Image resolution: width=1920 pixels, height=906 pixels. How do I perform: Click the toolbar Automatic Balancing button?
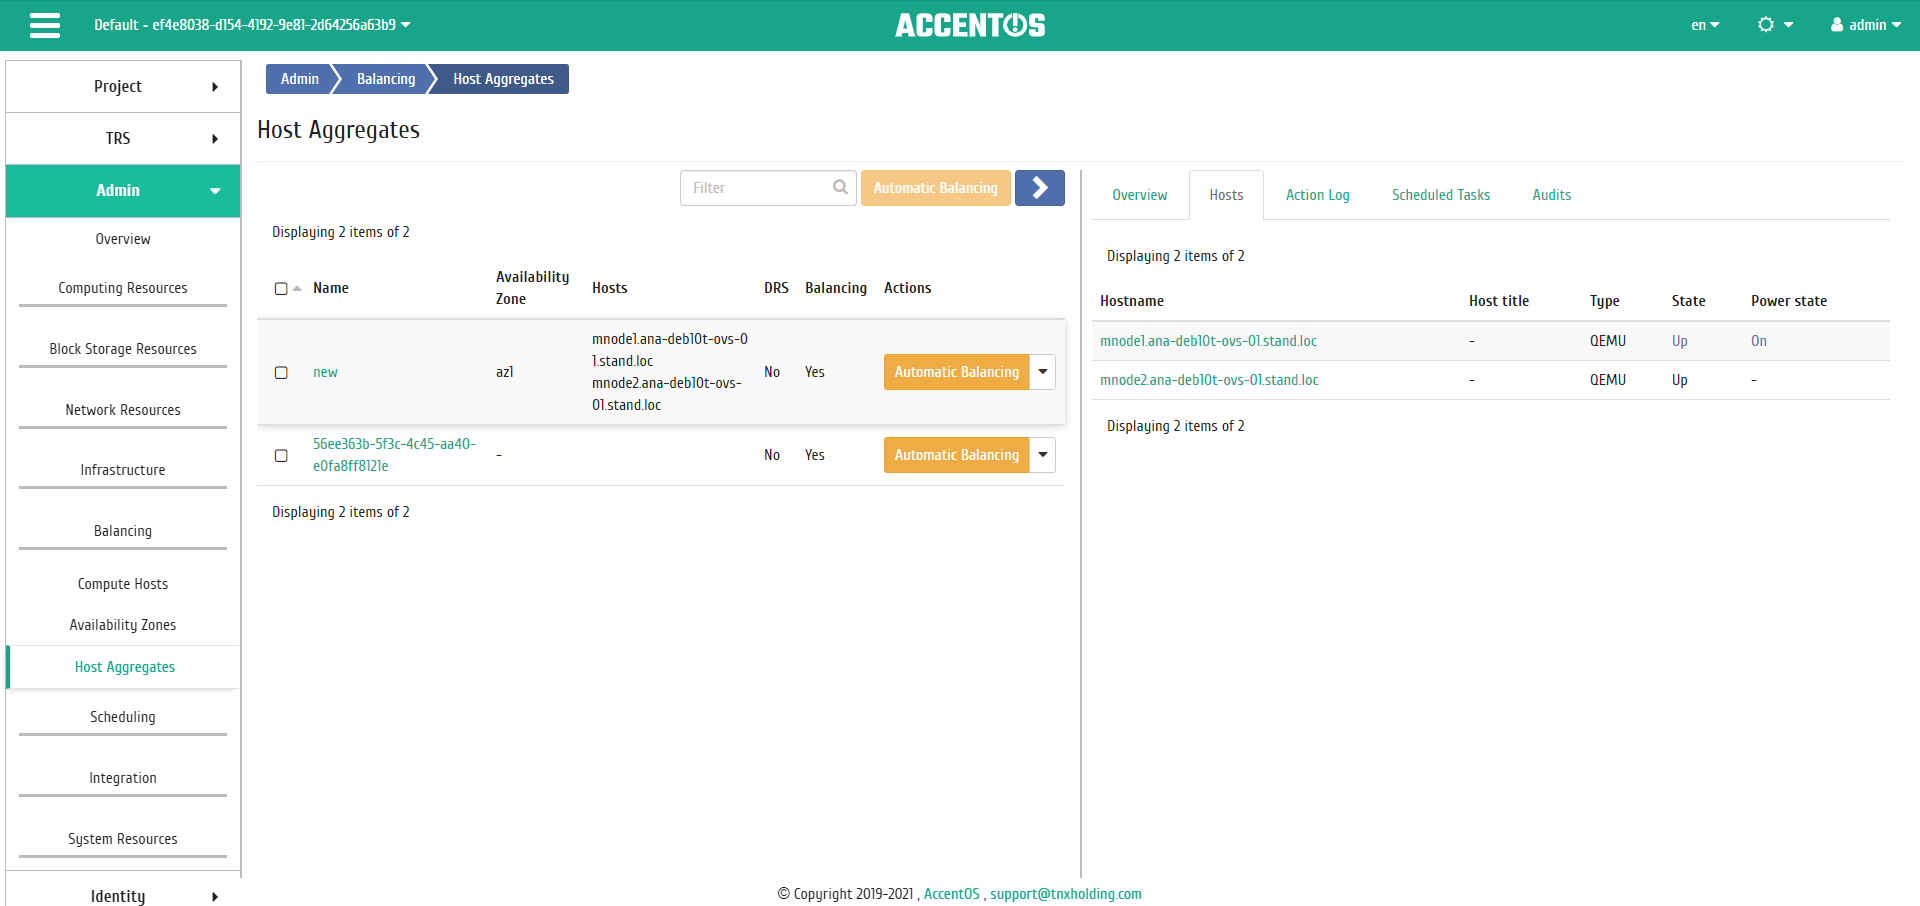click(935, 188)
